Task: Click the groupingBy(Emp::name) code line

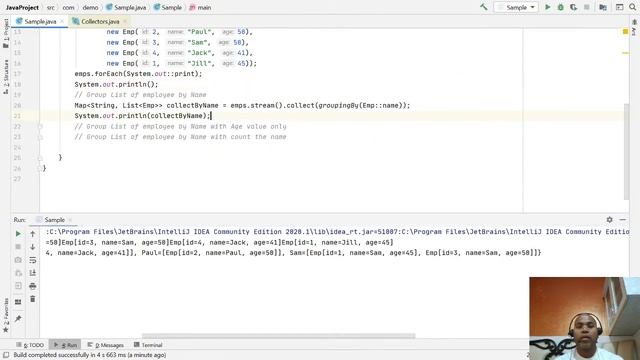Action: 242,105
